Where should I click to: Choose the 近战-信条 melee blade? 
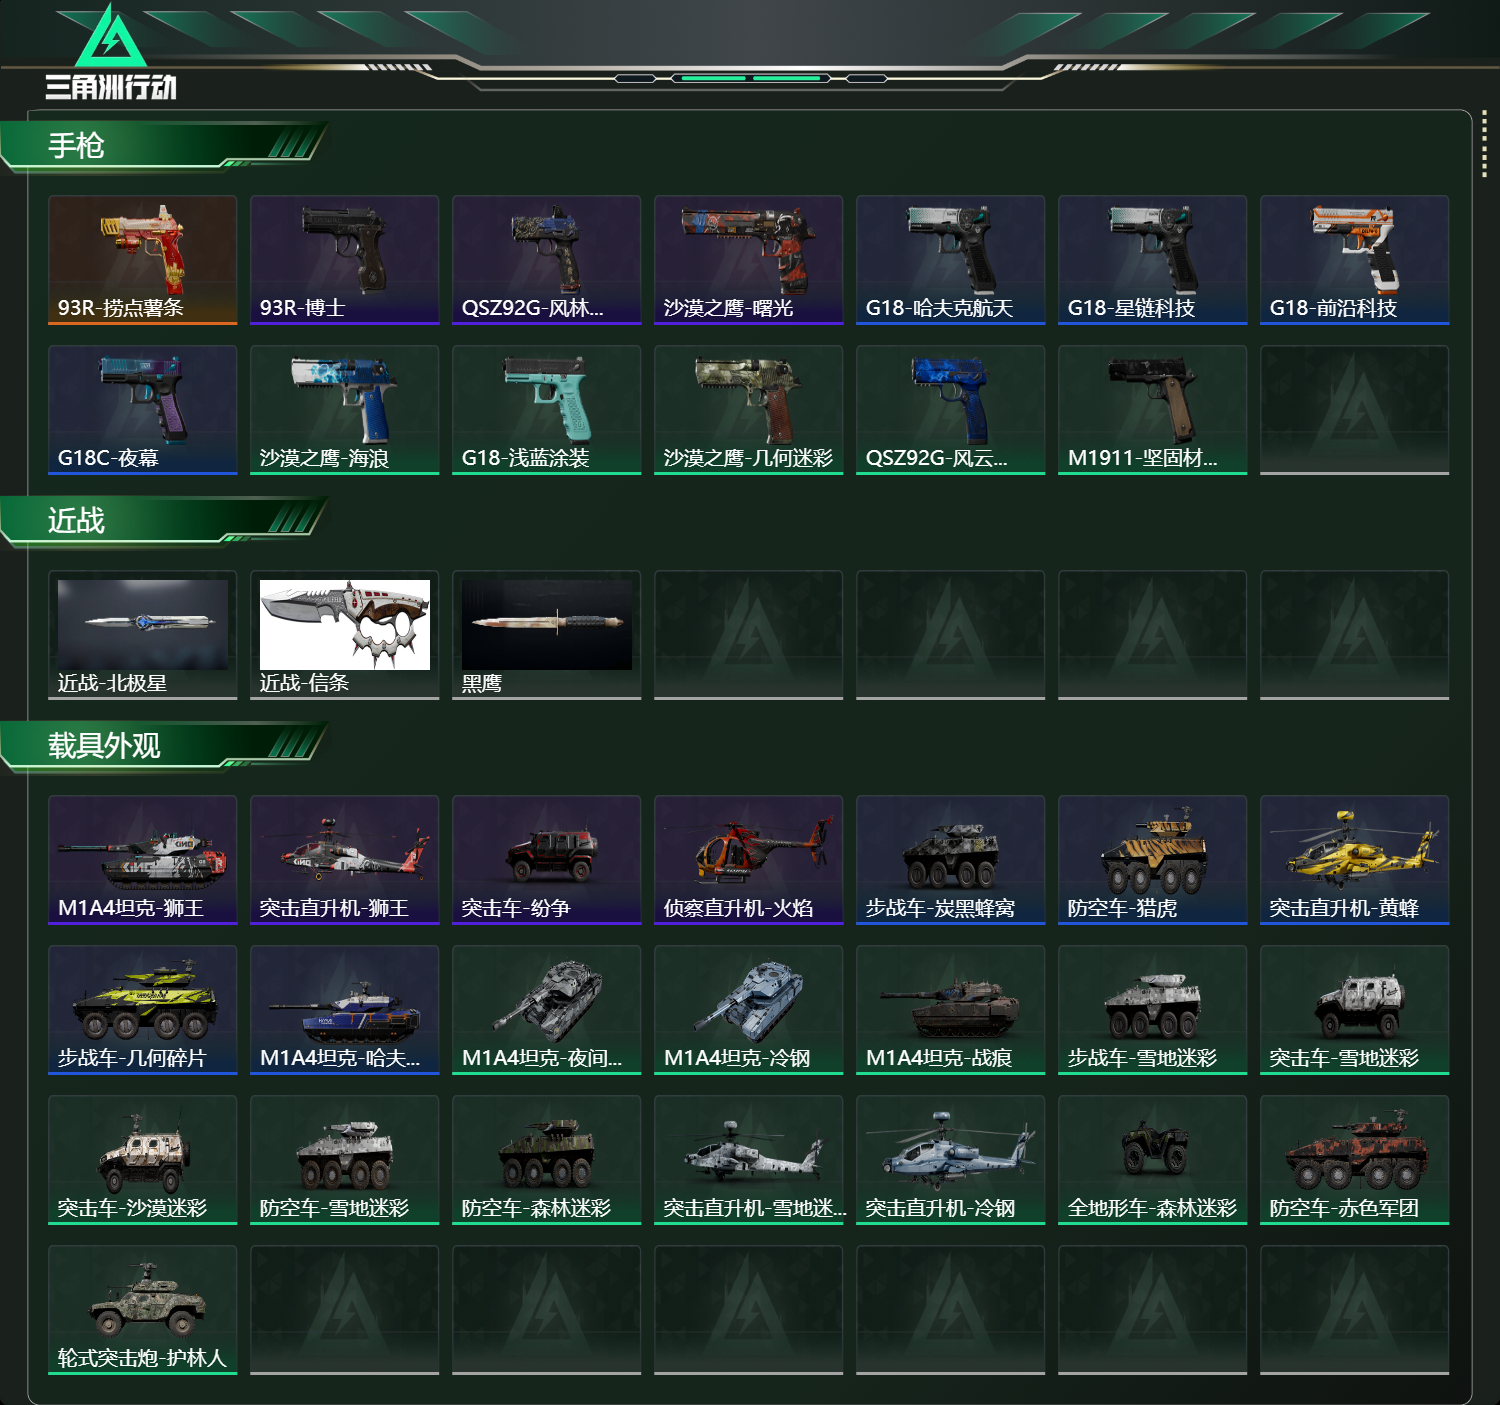345,635
